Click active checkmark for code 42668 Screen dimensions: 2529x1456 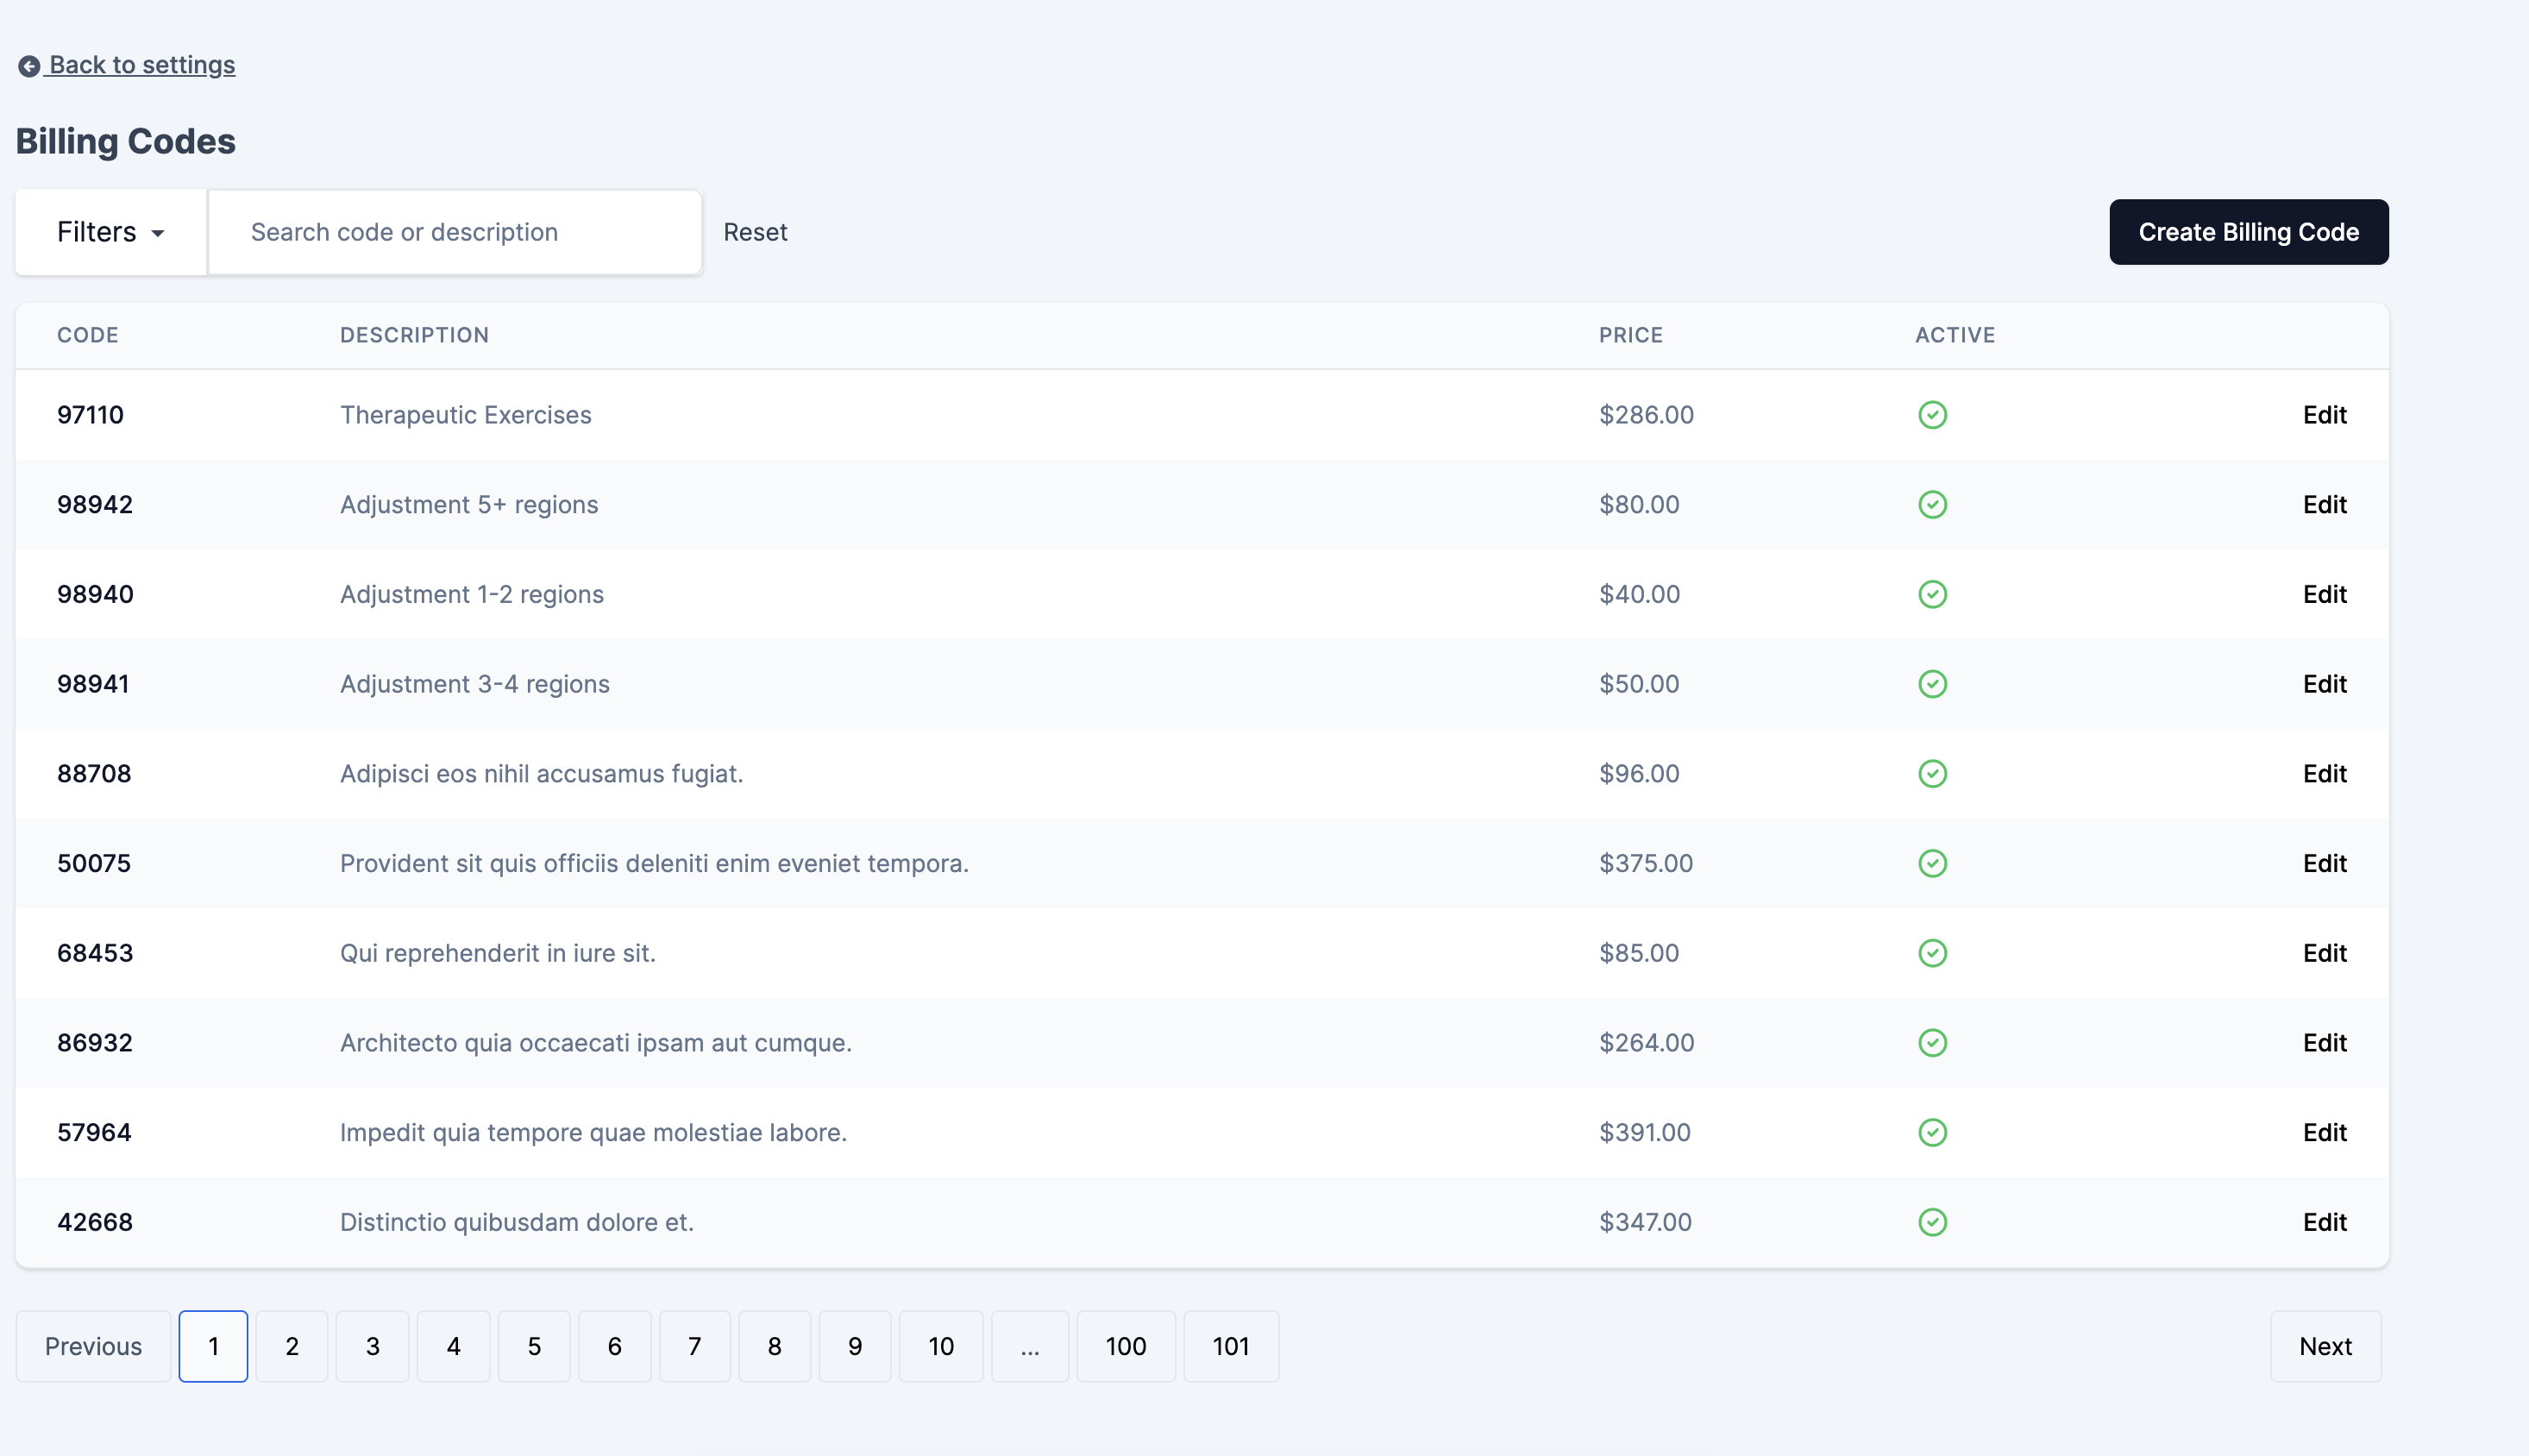[1932, 1222]
